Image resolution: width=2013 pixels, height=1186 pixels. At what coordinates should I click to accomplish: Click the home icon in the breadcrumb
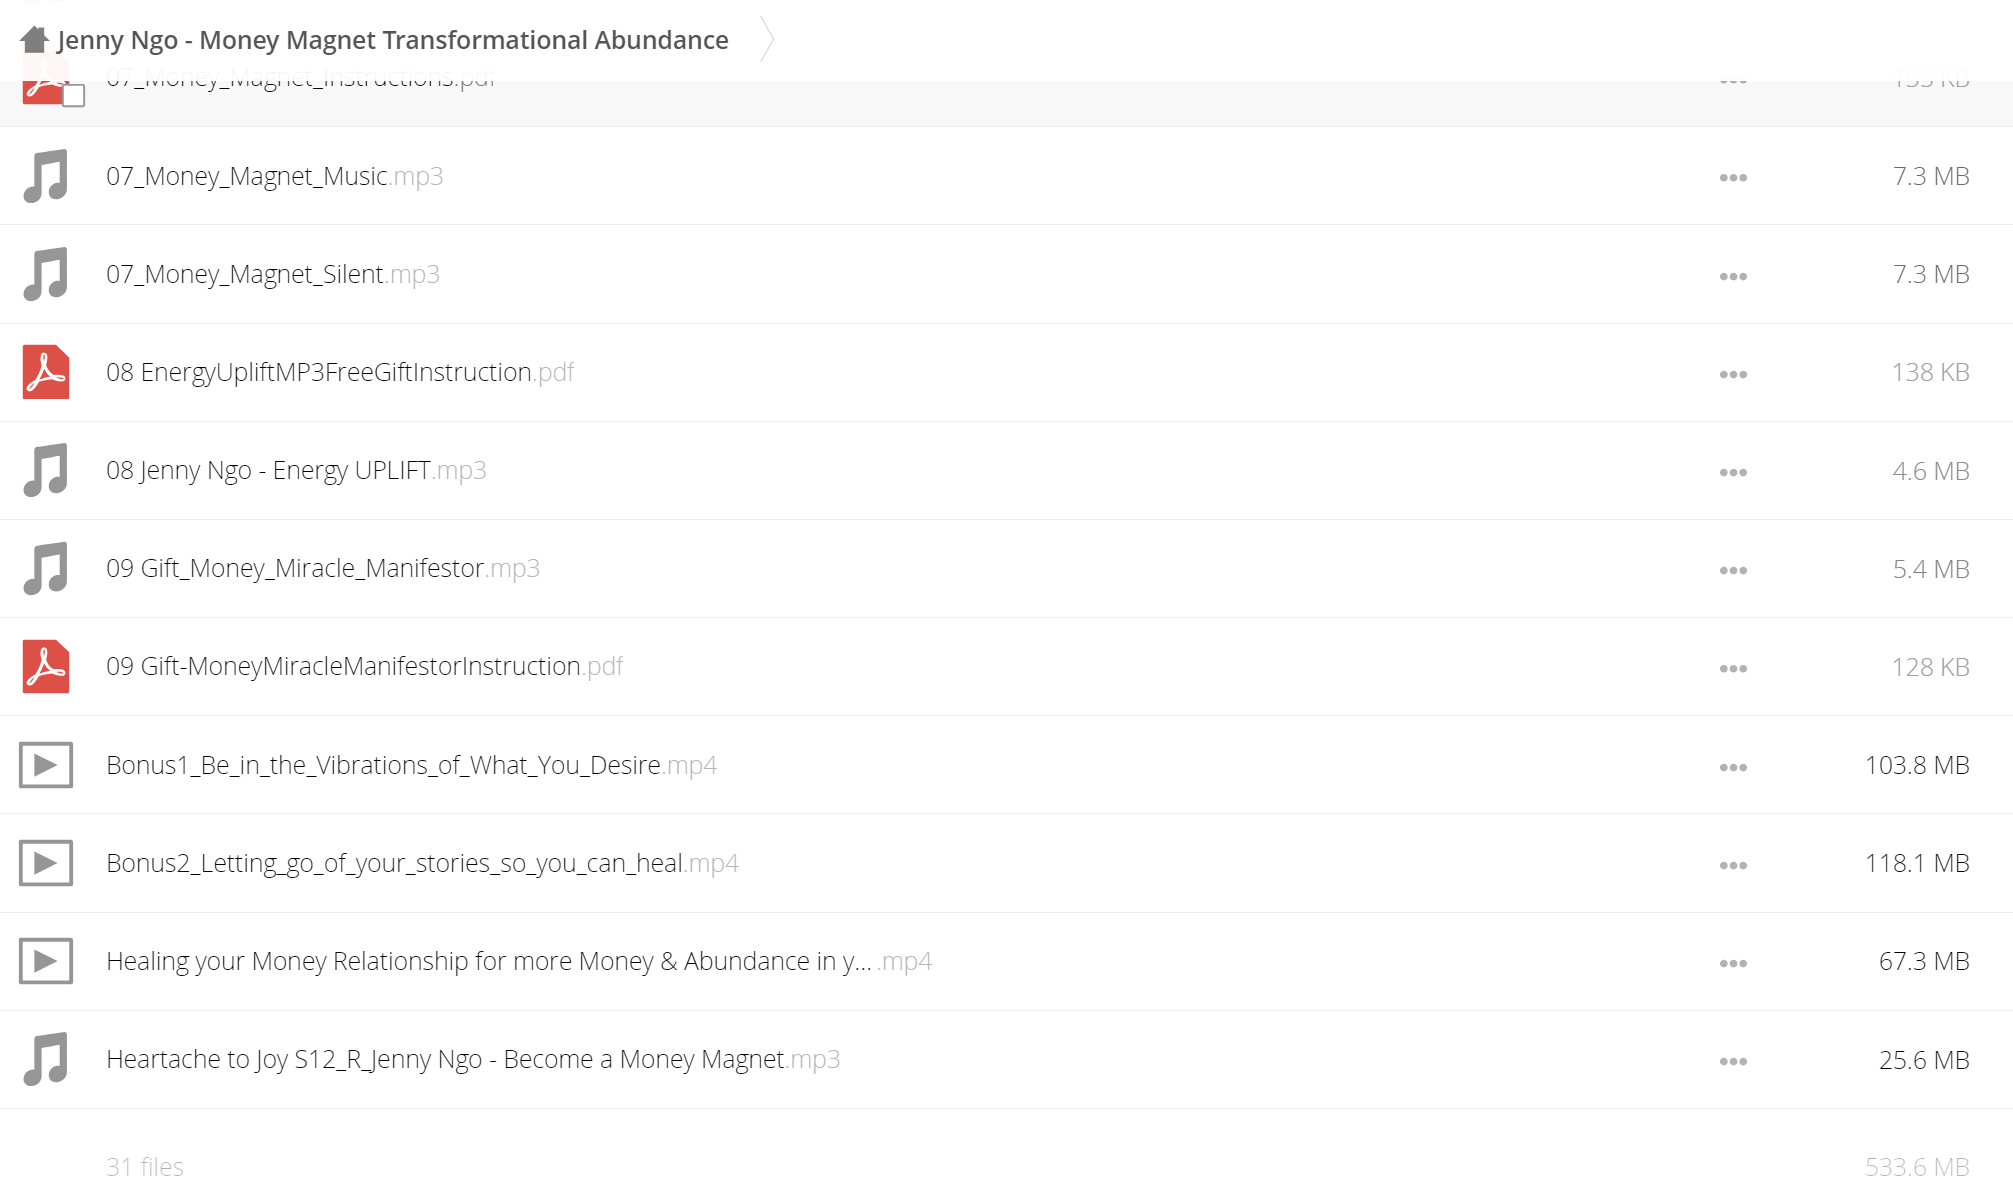click(x=34, y=40)
